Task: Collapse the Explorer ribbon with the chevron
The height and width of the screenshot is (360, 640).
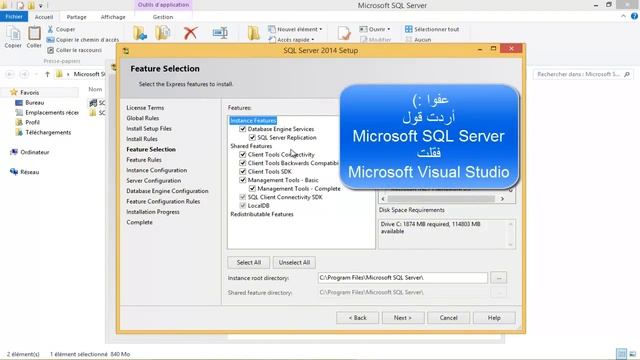Action: [623, 16]
